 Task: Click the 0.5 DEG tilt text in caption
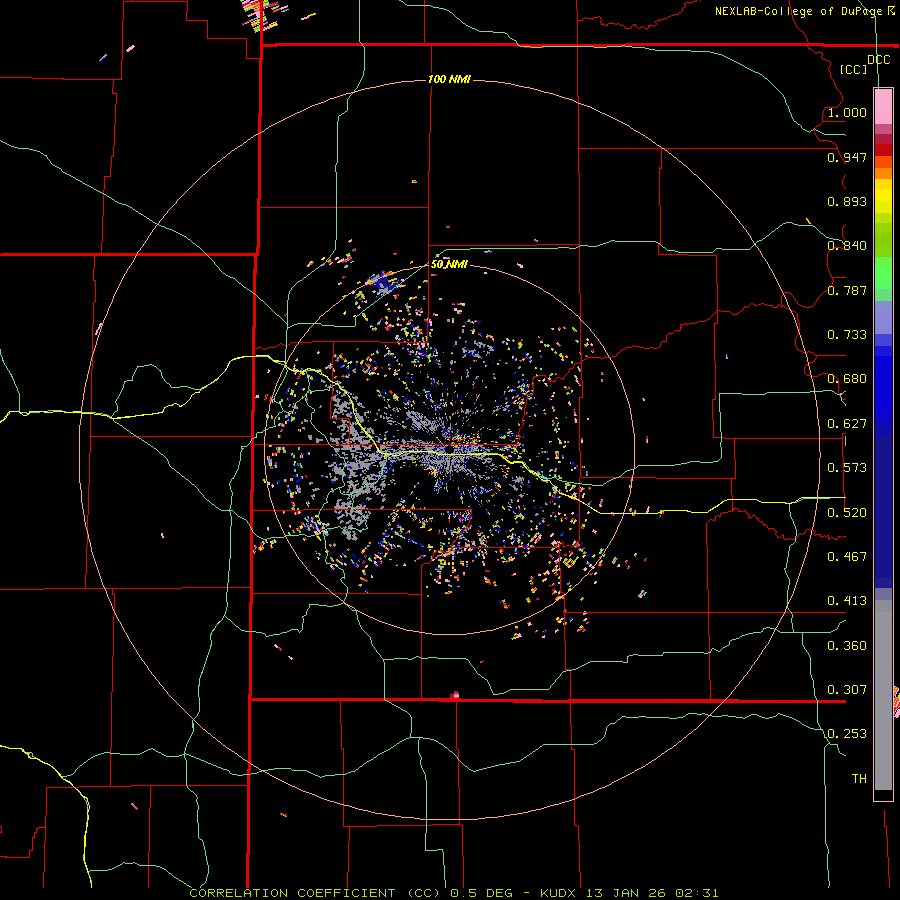(x=482, y=893)
